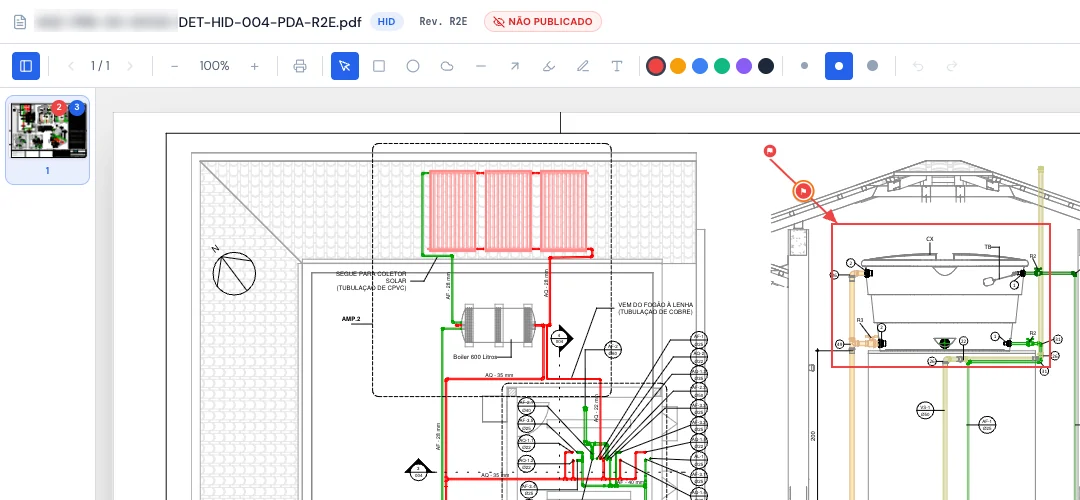1080x500 pixels.
Task: Set medium stroke width dot
Action: tap(839, 66)
